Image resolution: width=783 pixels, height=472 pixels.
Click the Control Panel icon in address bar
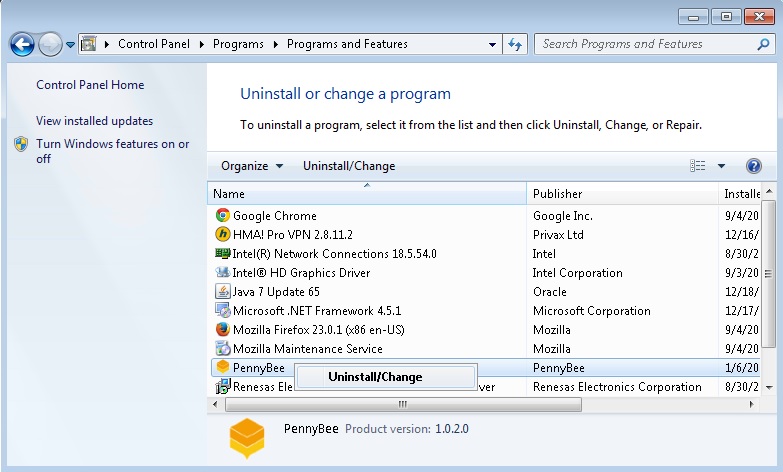[88, 44]
